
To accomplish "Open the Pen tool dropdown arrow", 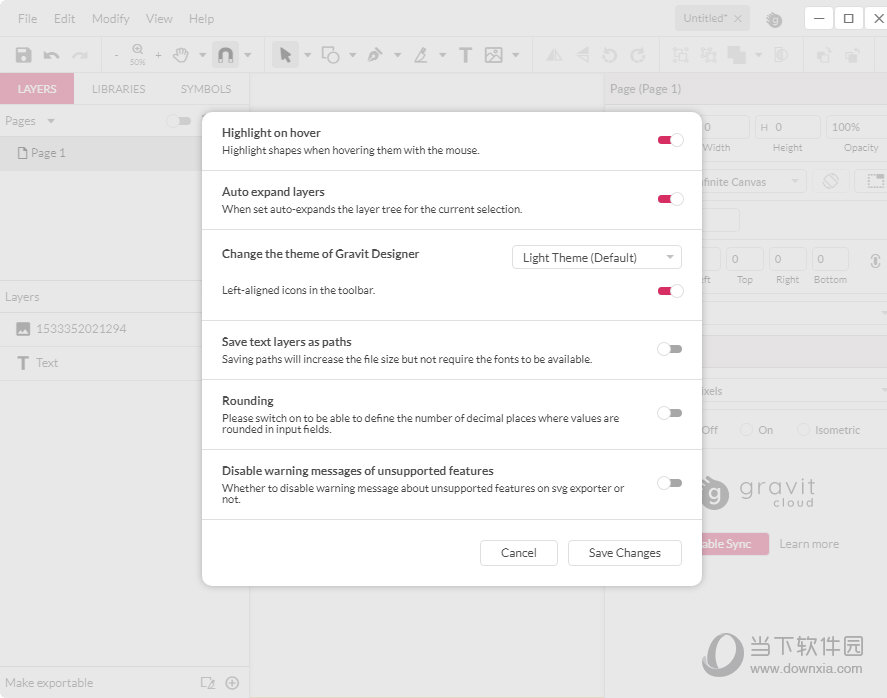I will (398, 55).
